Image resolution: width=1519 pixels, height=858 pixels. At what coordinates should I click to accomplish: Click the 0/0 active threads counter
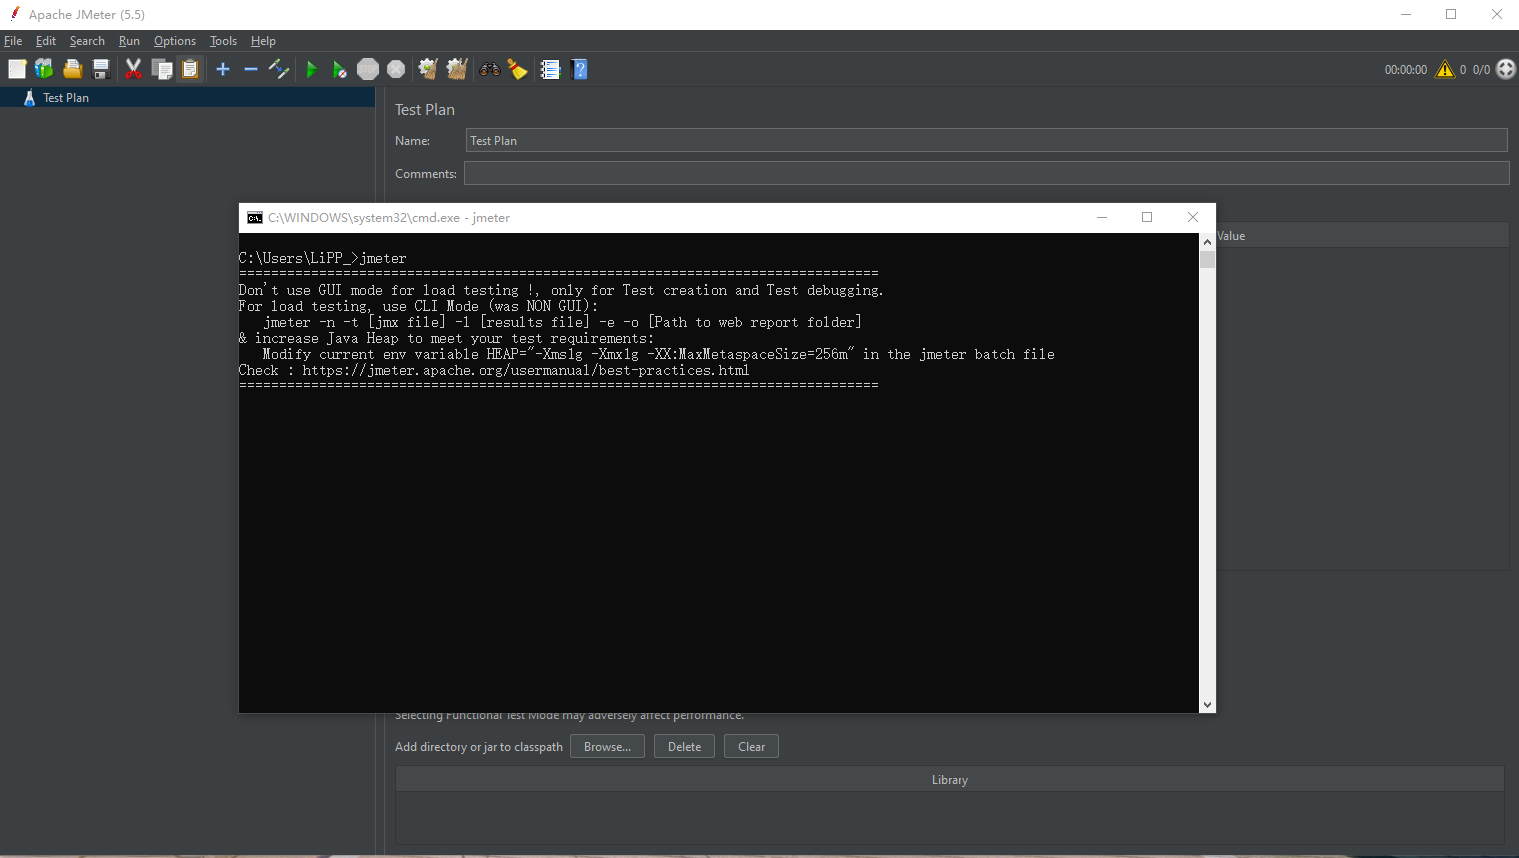pos(1481,70)
